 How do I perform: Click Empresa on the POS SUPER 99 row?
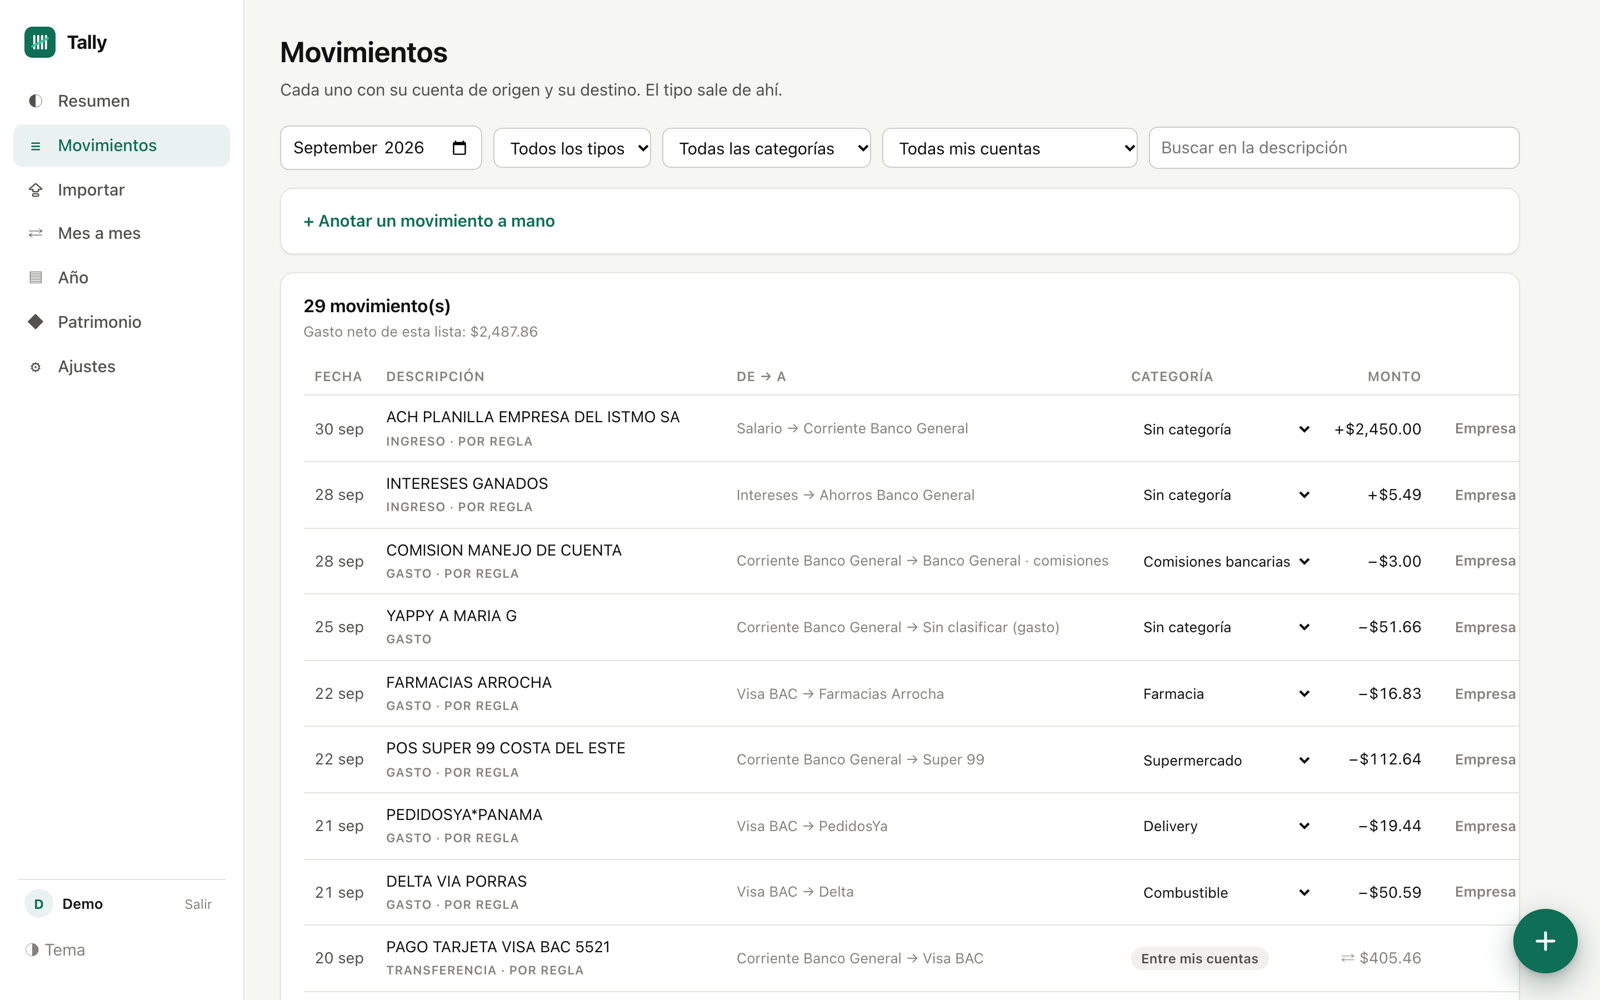click(1485, 760)
